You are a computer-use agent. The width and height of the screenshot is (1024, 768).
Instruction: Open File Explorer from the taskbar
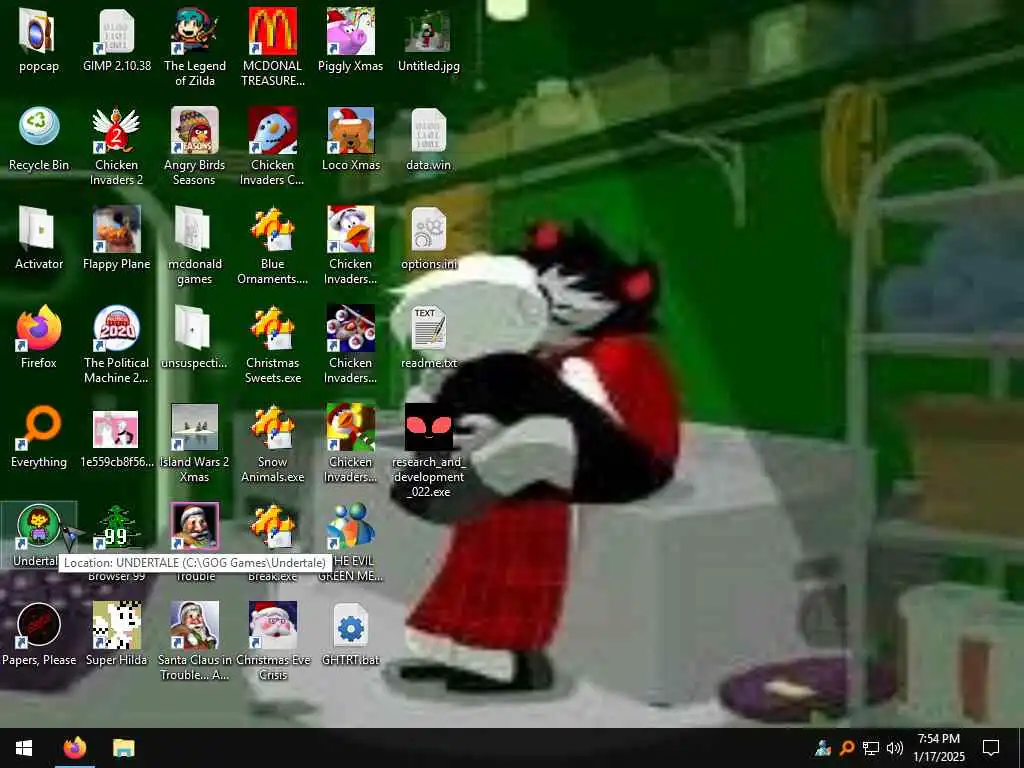[x=123, y=748]
